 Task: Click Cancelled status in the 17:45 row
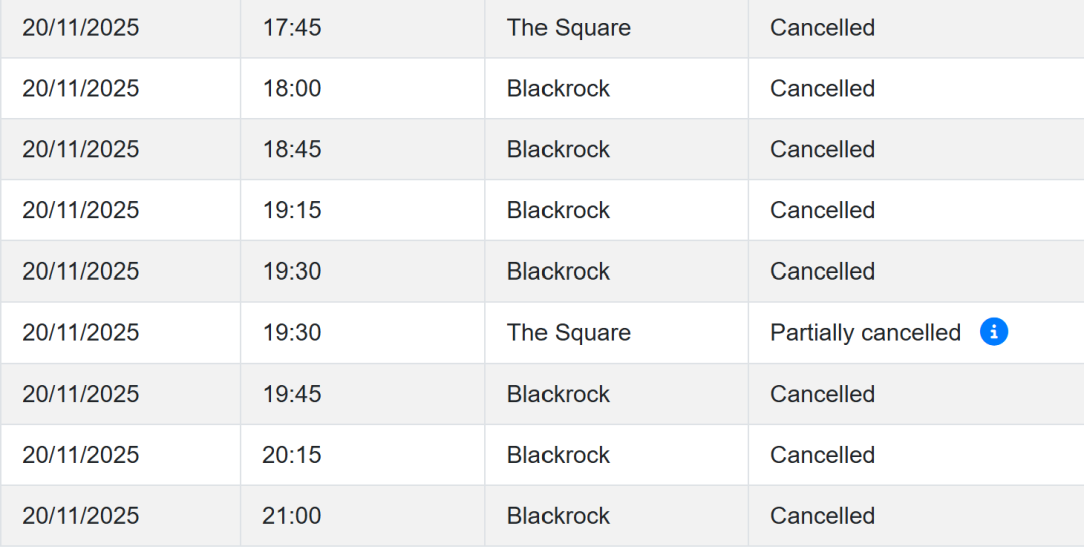tap(823, 28)
